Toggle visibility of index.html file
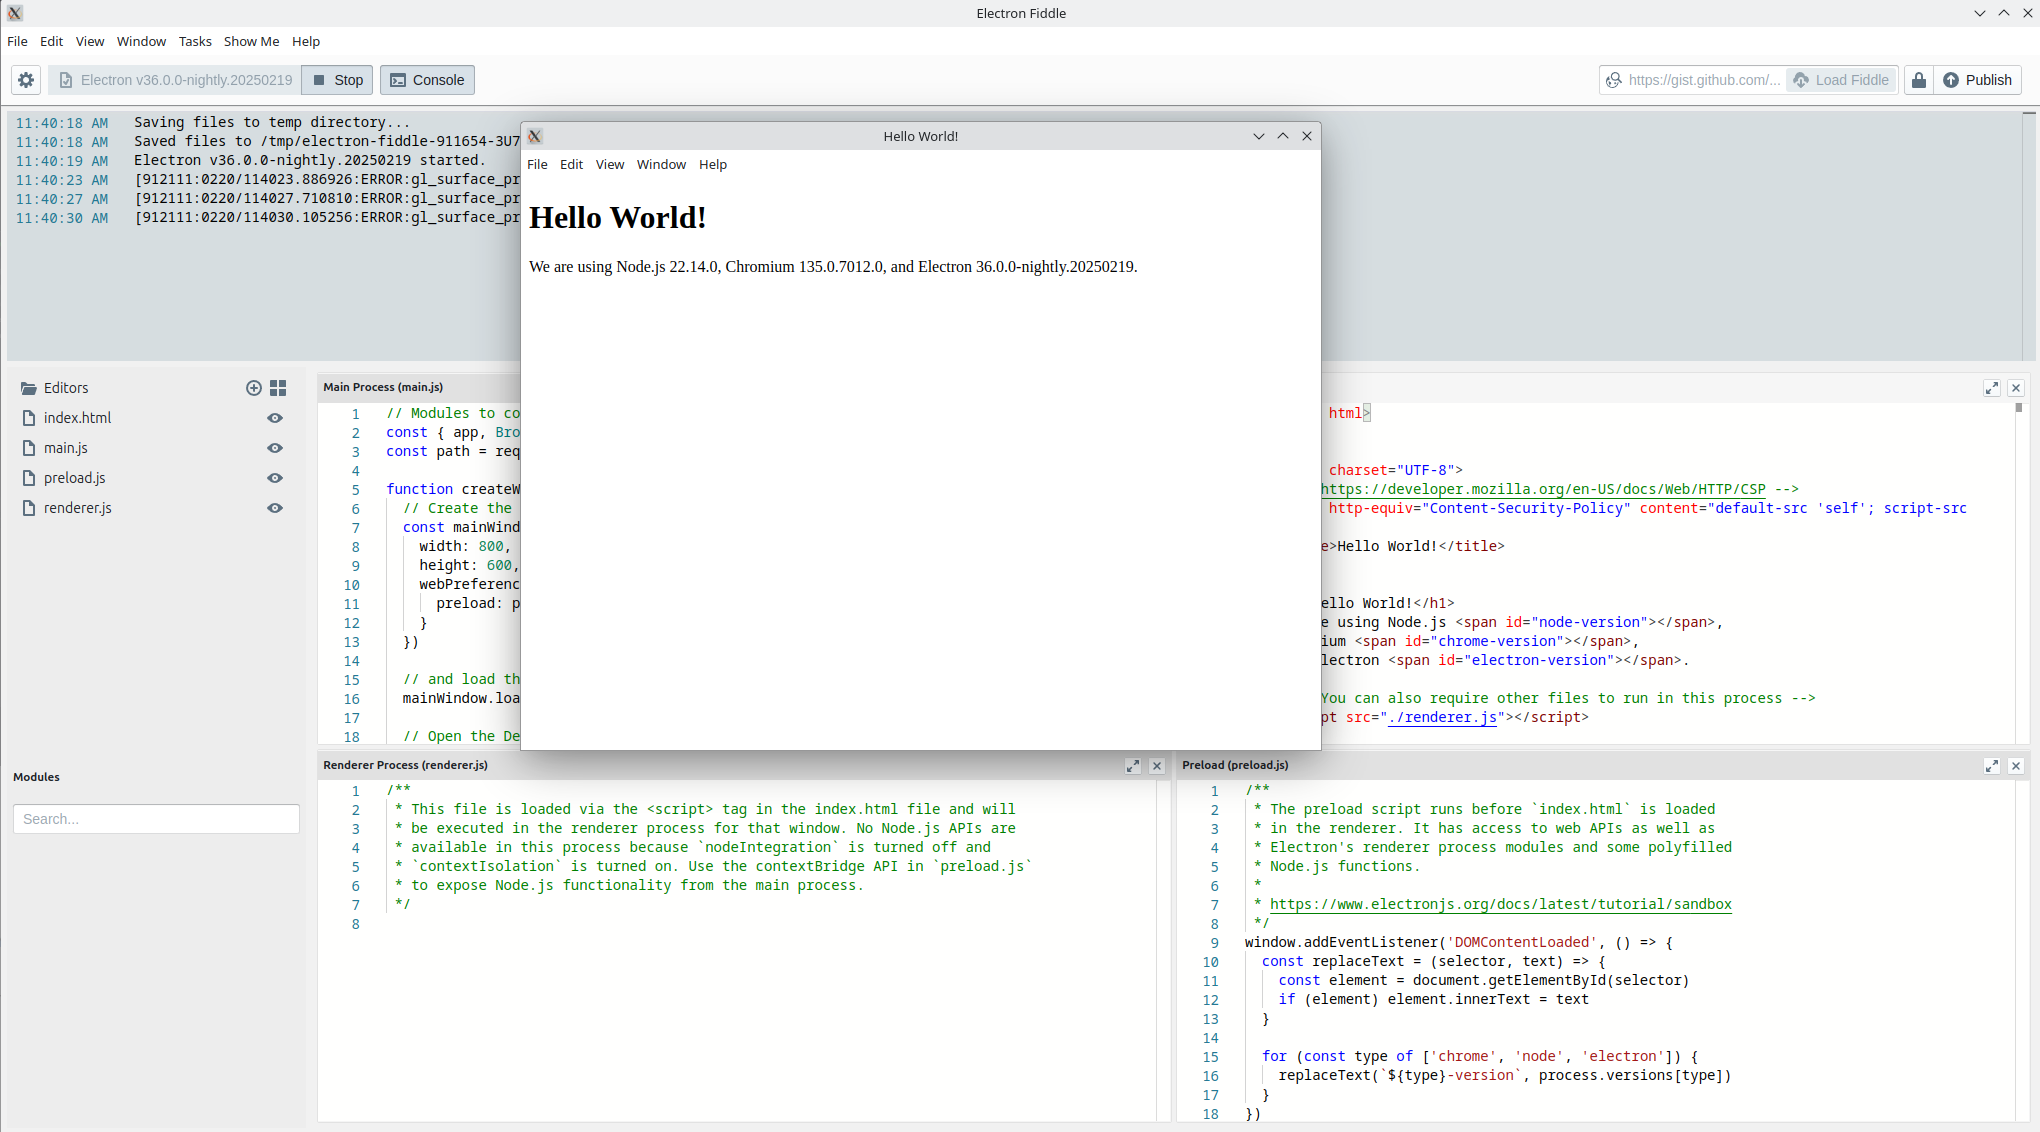The image size is (2040, 1132). coord(275,417)
